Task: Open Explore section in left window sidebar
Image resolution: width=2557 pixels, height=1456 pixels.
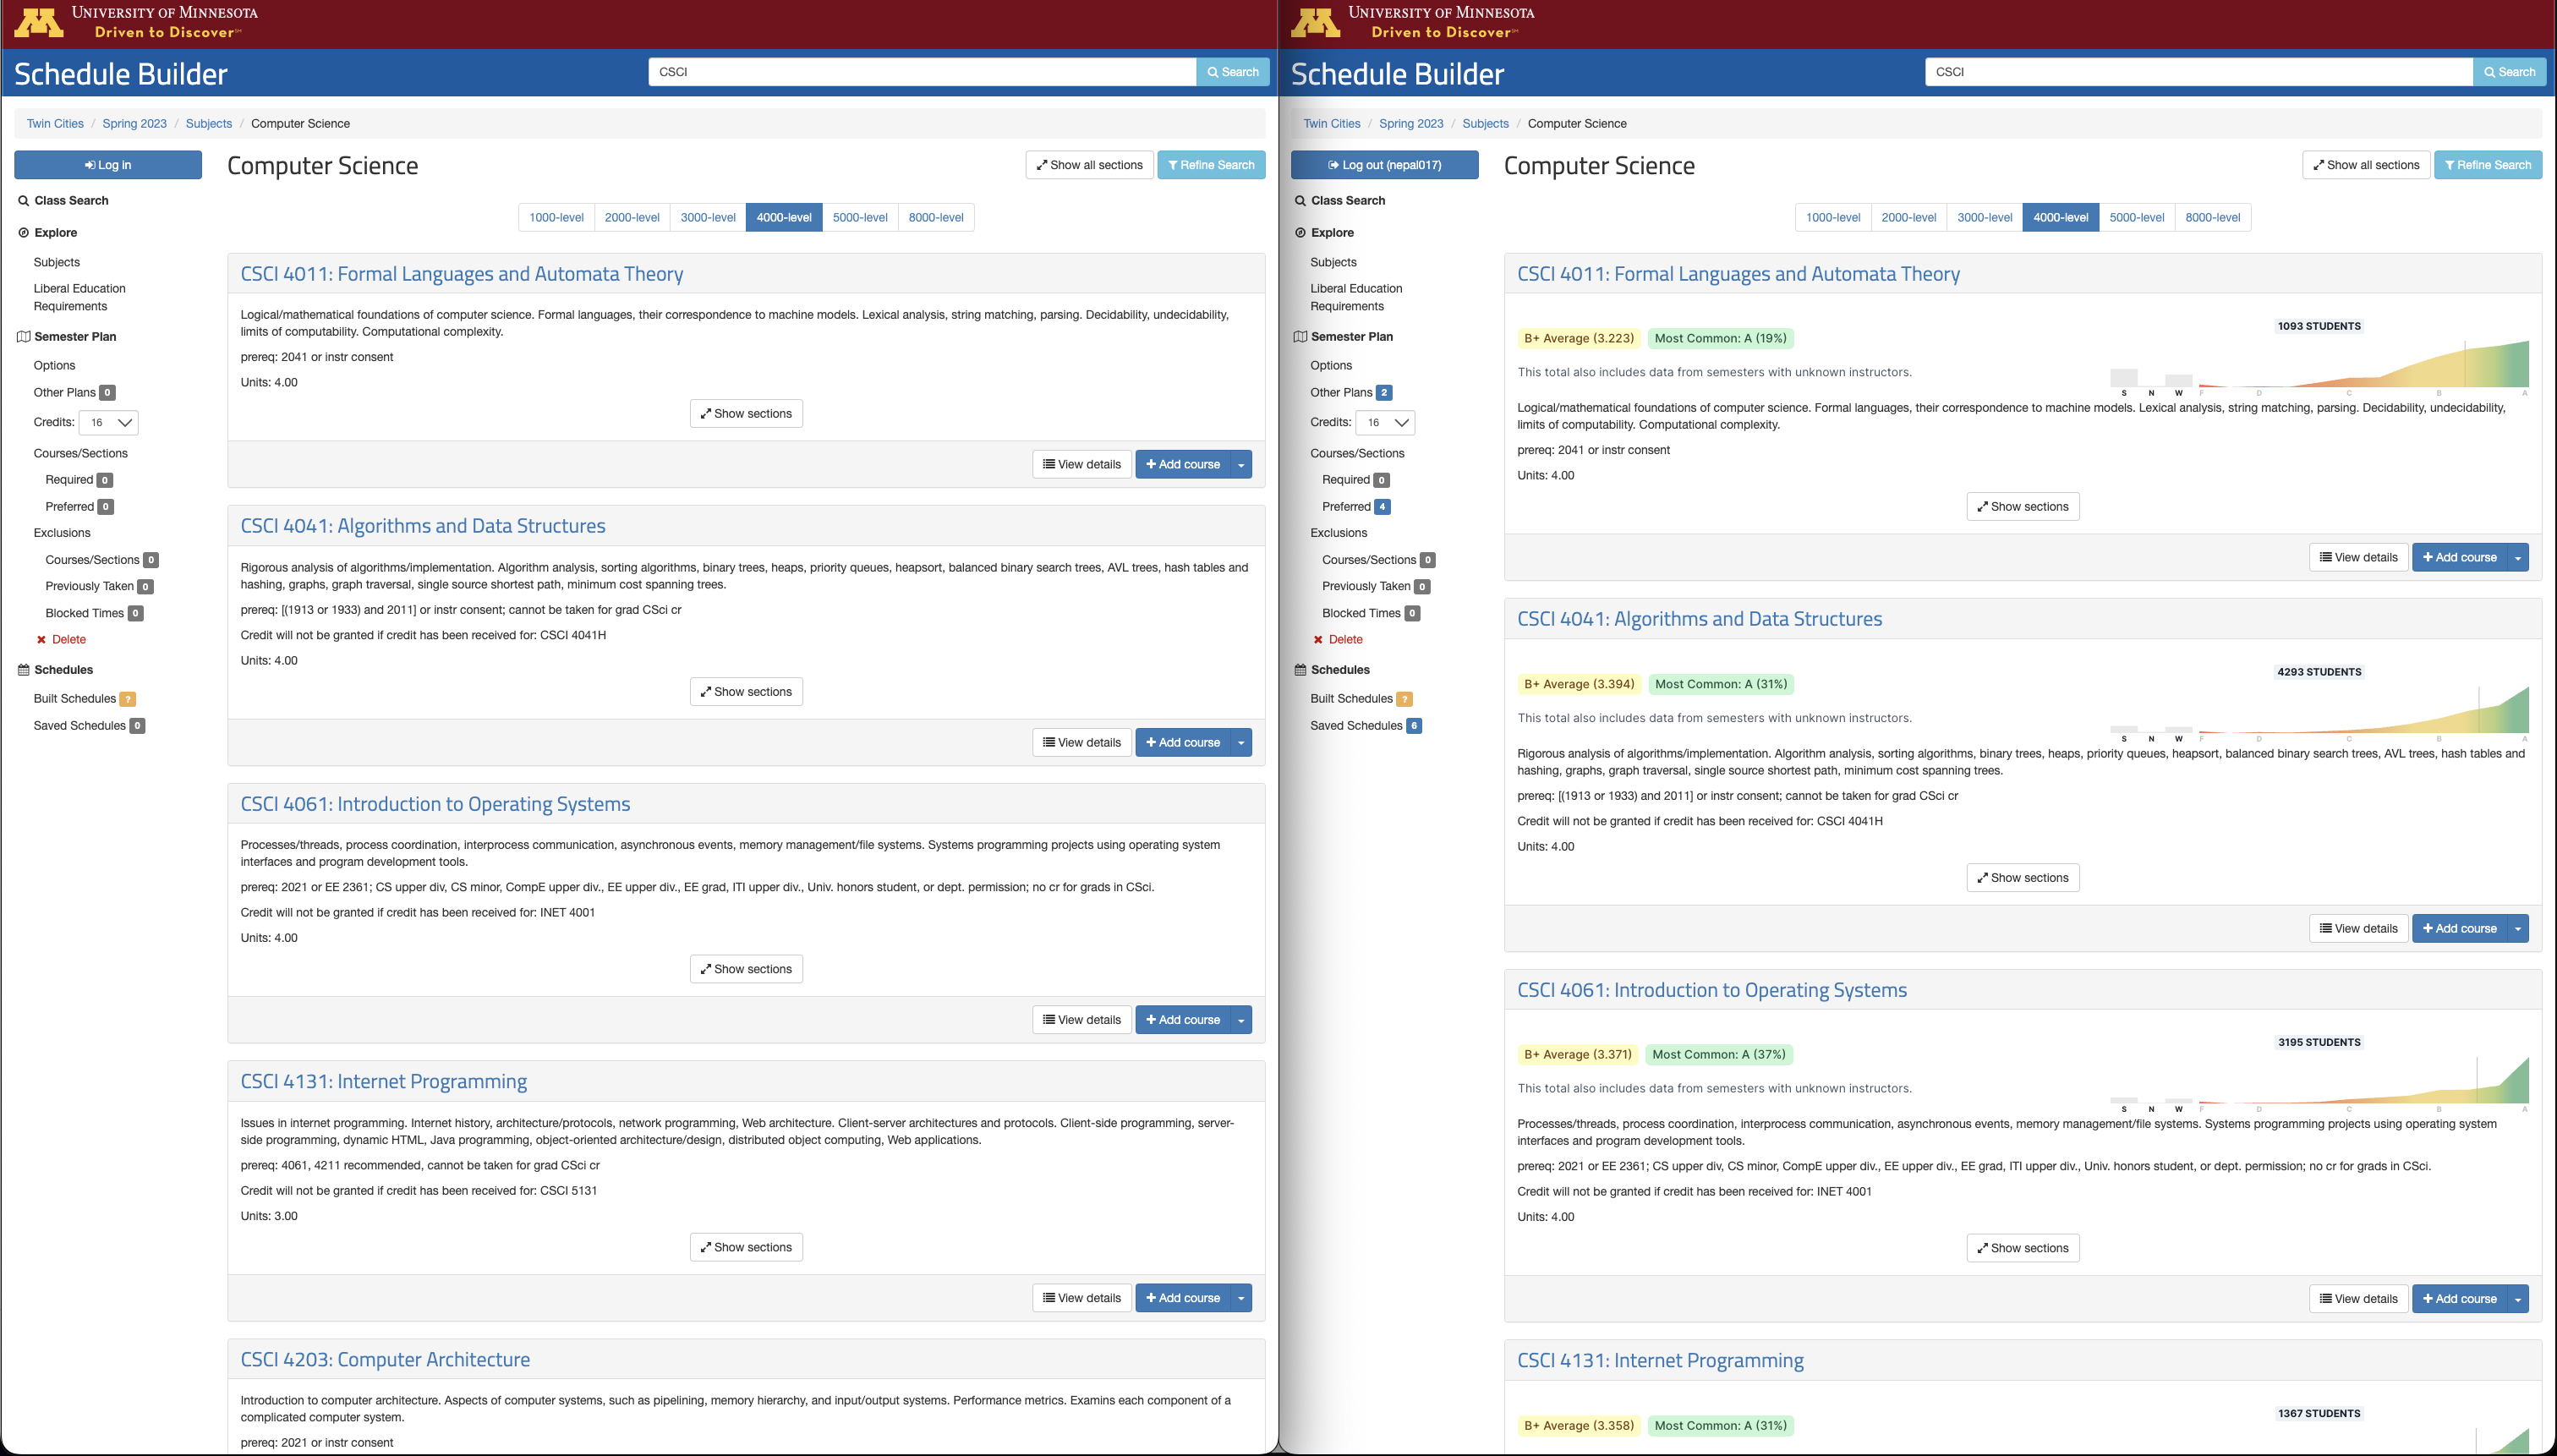Action: click(x=47, y=232)
